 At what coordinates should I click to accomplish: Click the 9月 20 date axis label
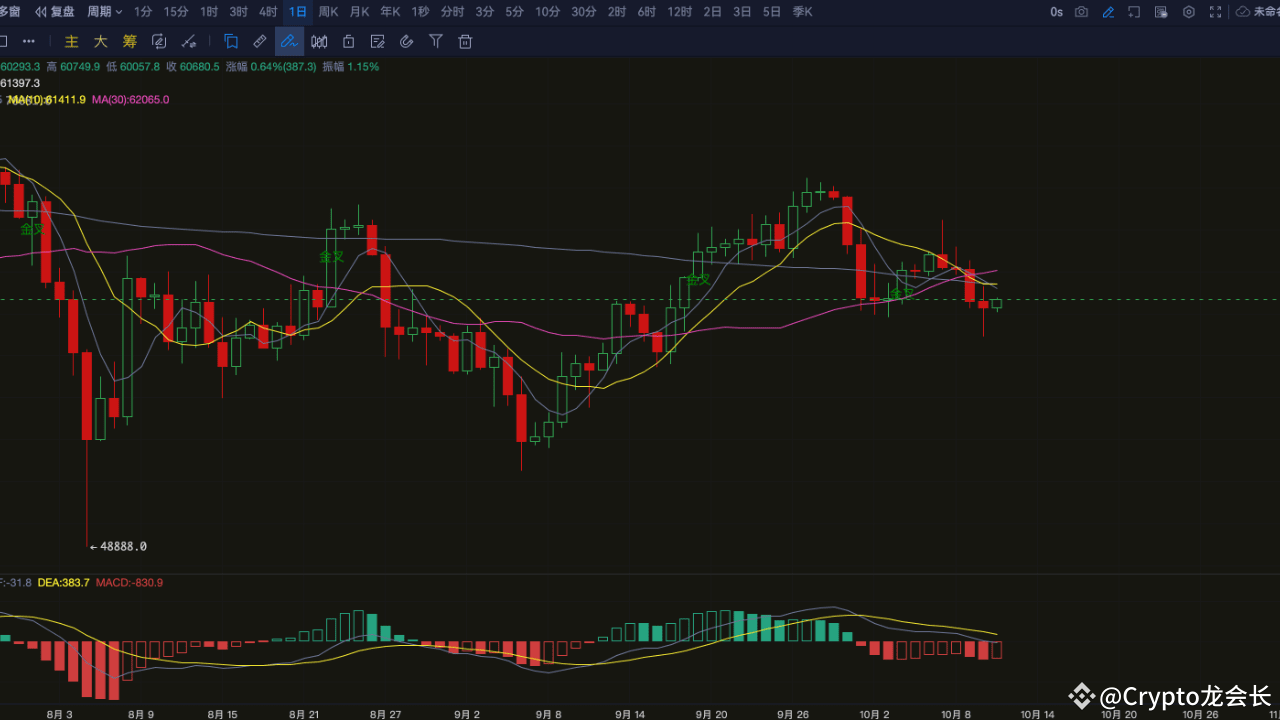711,714
